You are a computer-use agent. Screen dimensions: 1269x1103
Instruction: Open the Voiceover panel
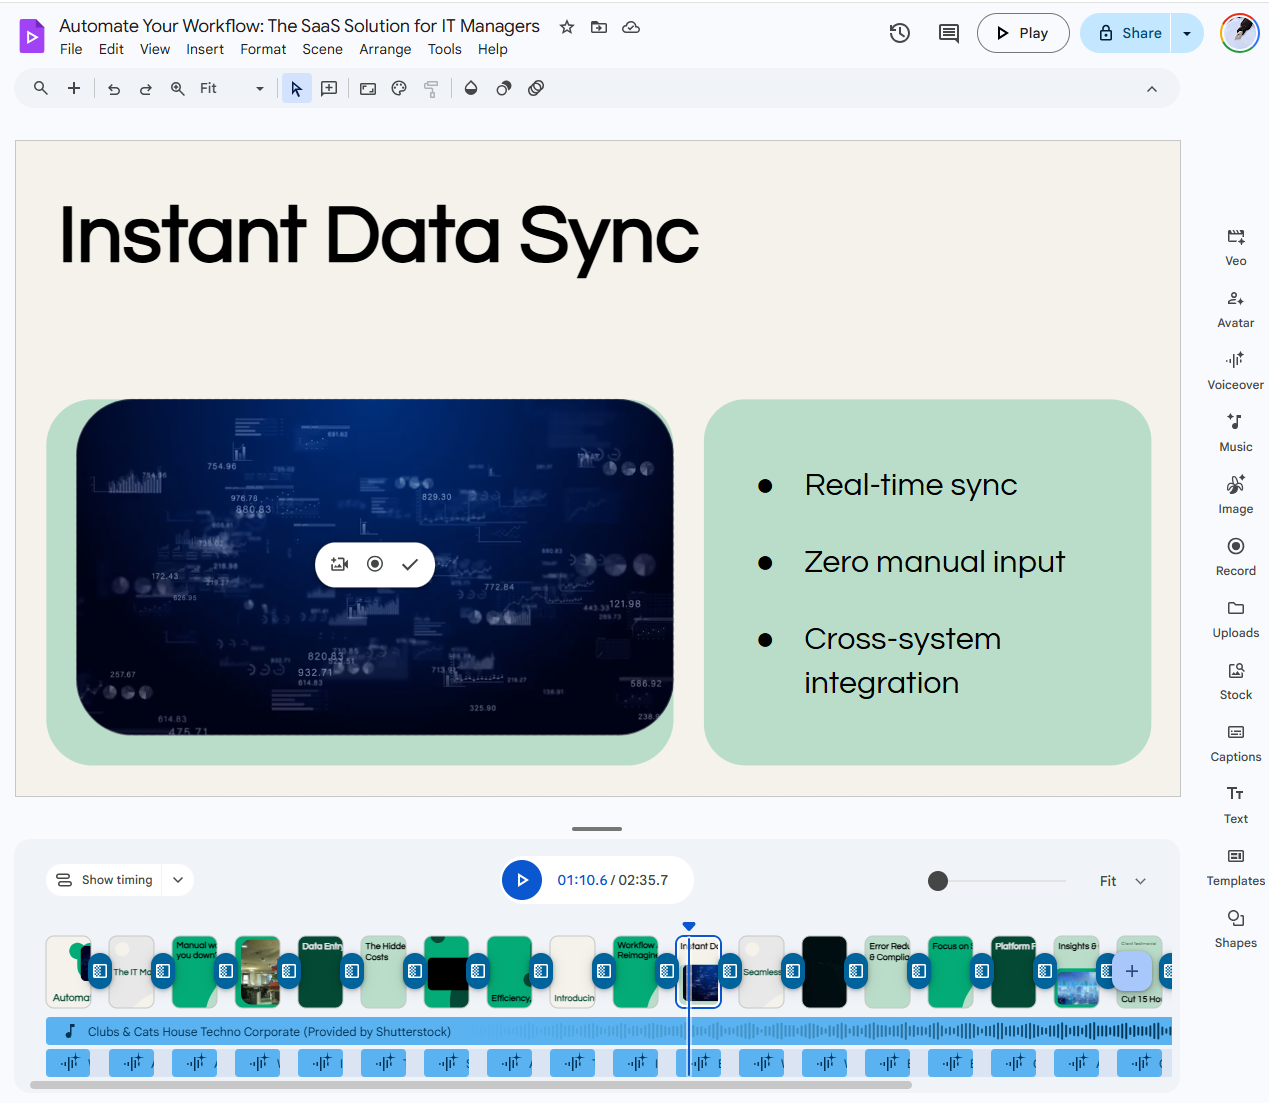(x=1235, y=371)
